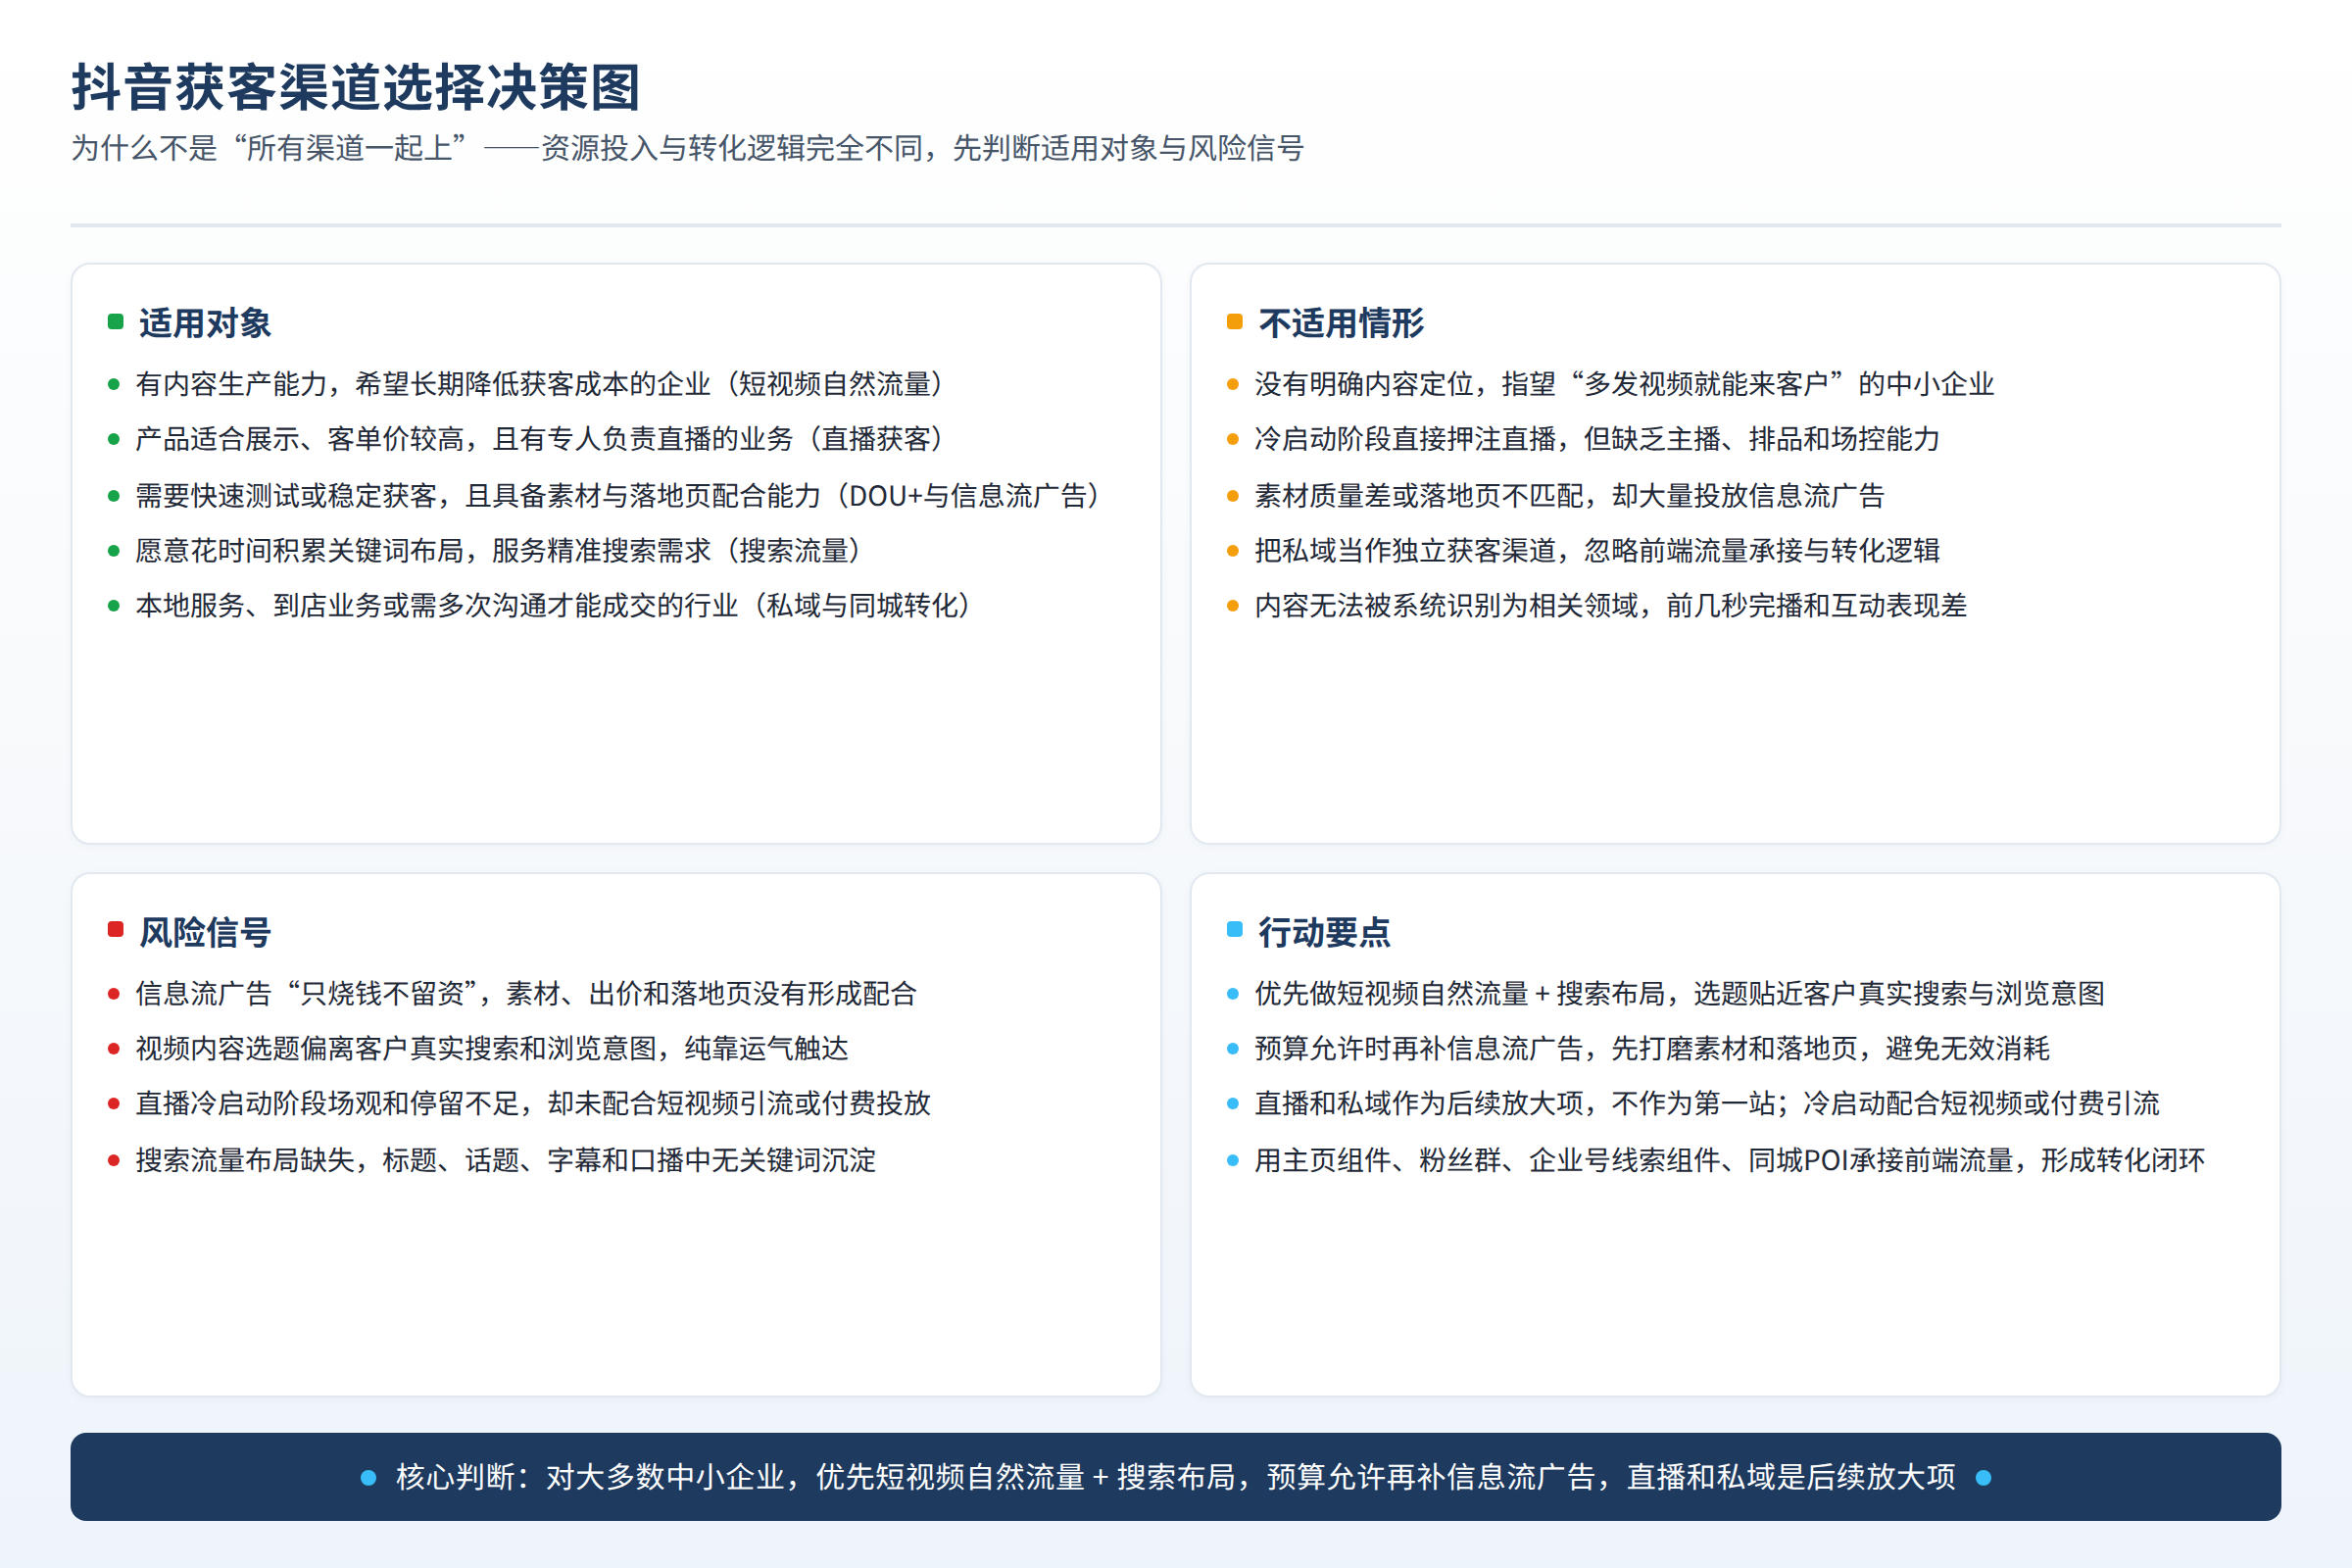Click the line 预算允许时再补信息流广告
This screenshot has height=1568, width=2352.
coord(1652,1049)
